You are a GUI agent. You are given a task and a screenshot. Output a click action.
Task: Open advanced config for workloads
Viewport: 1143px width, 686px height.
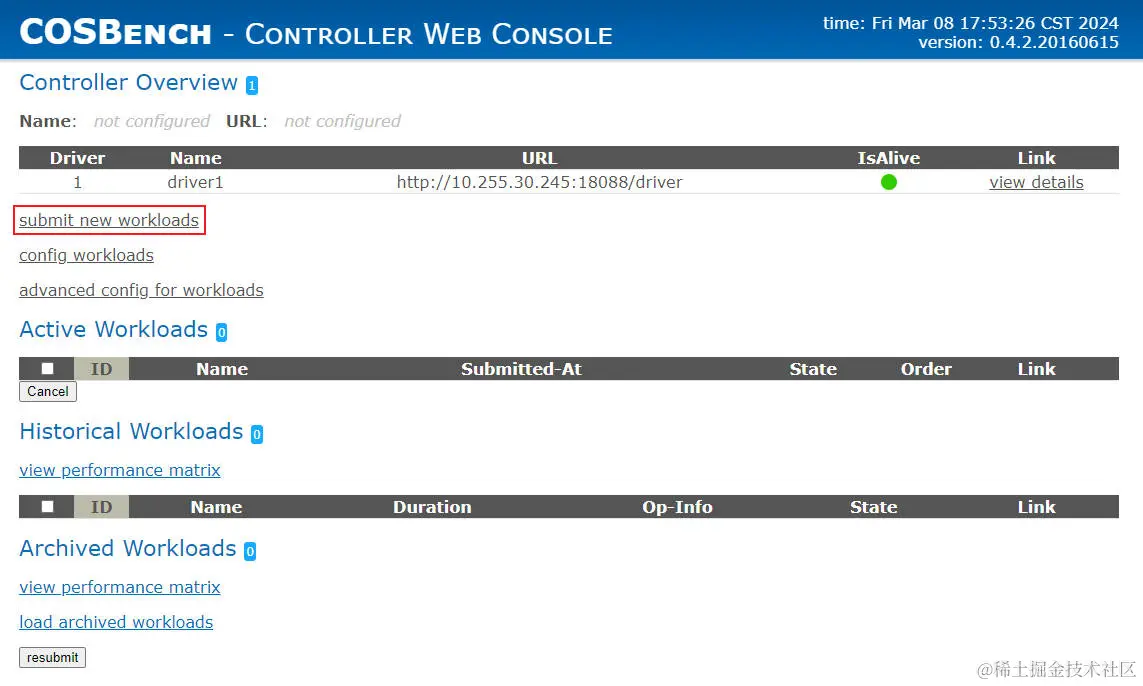coord(141,290)
